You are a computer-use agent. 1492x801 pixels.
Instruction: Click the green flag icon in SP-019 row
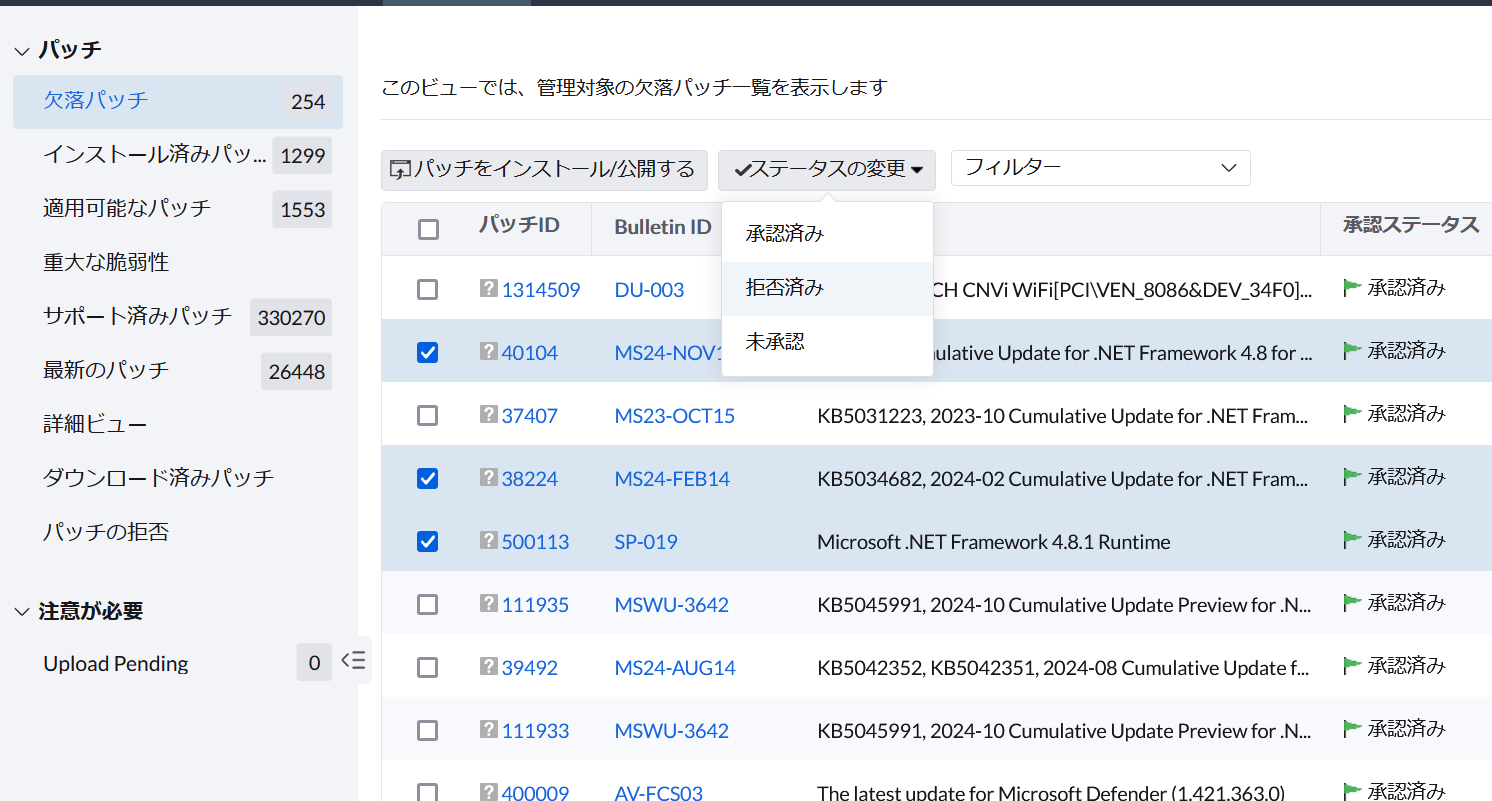1352,540
